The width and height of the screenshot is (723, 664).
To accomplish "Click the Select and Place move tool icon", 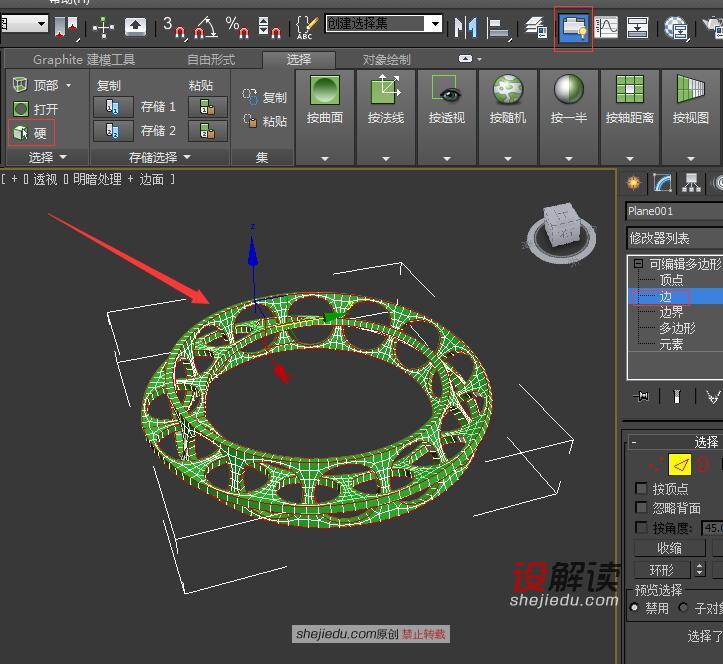I will pyautogui.click(x=103, y=27).
